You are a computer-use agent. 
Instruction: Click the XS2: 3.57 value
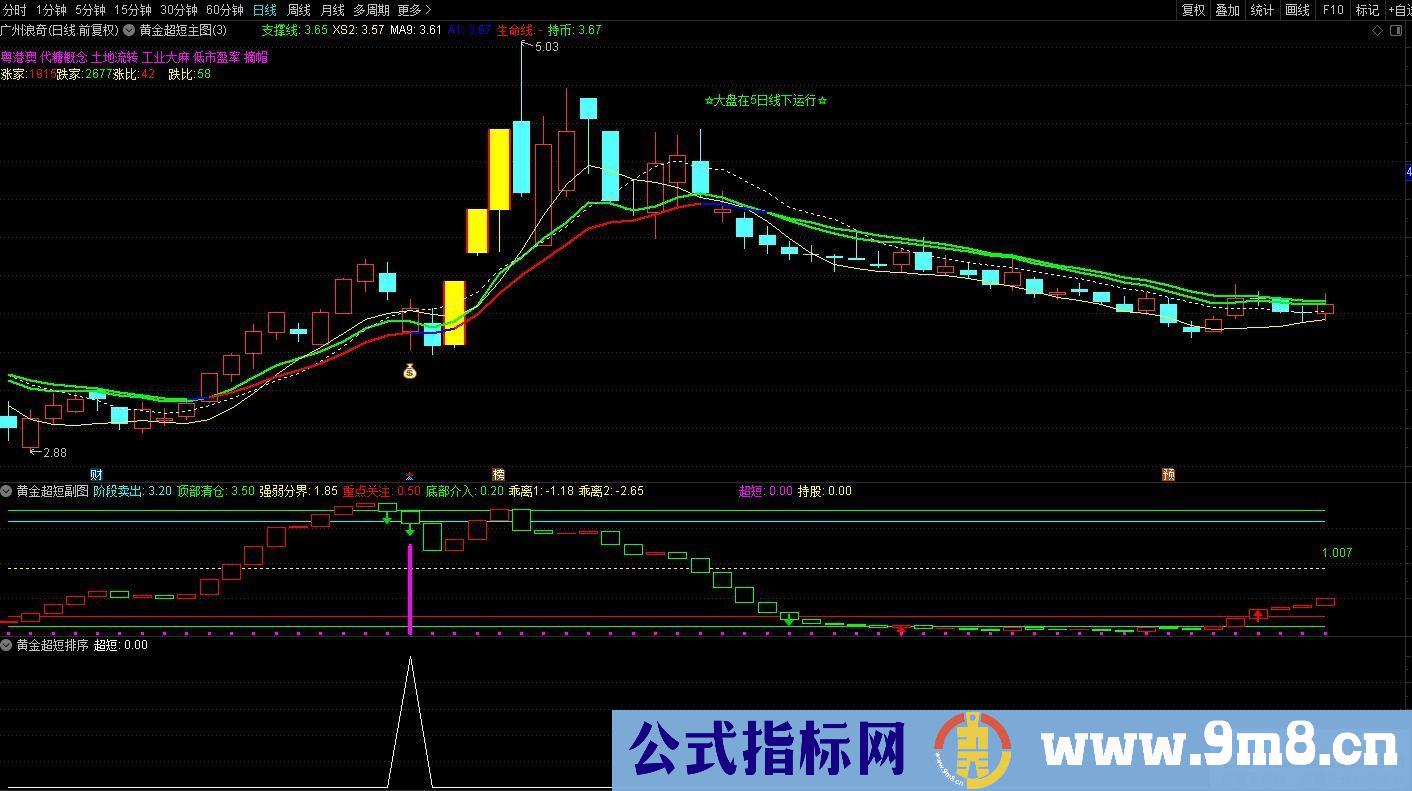pos(359,30)
